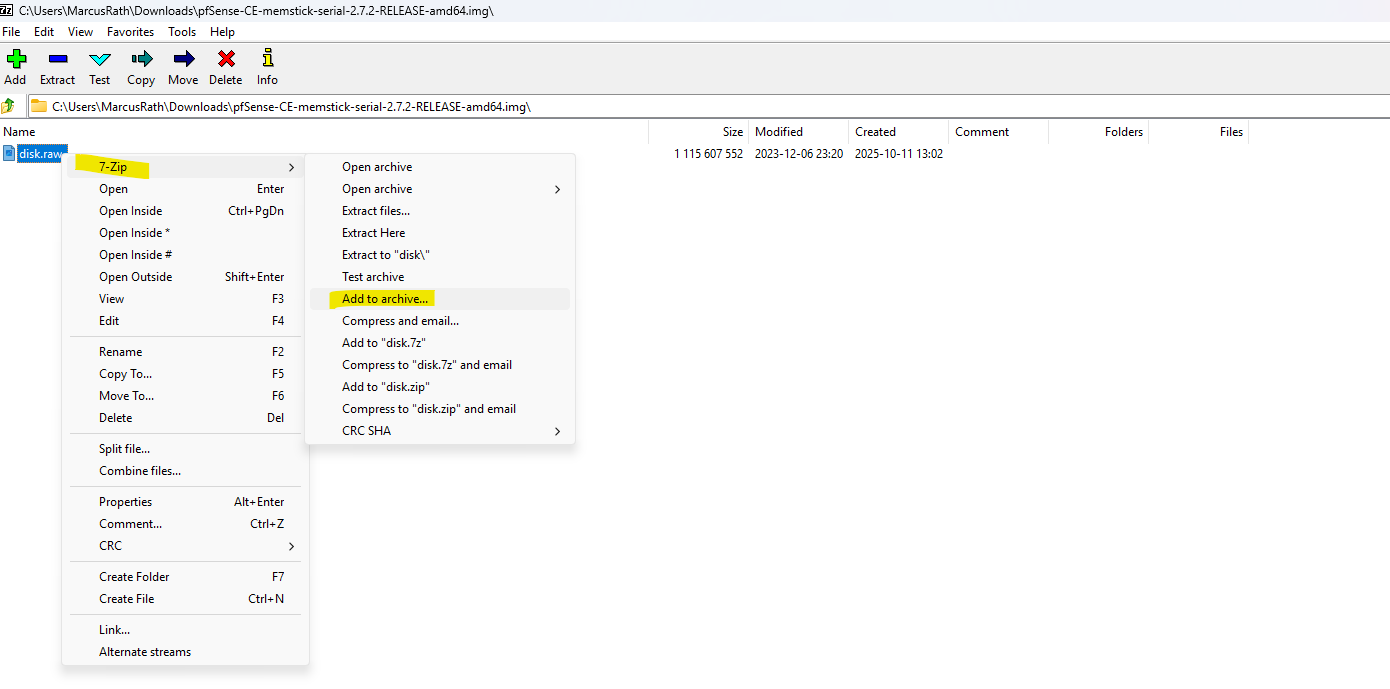Screen dimensions: 1390x689
Task: Expand the CRC SHA submenu
Action: pos(440,431)
